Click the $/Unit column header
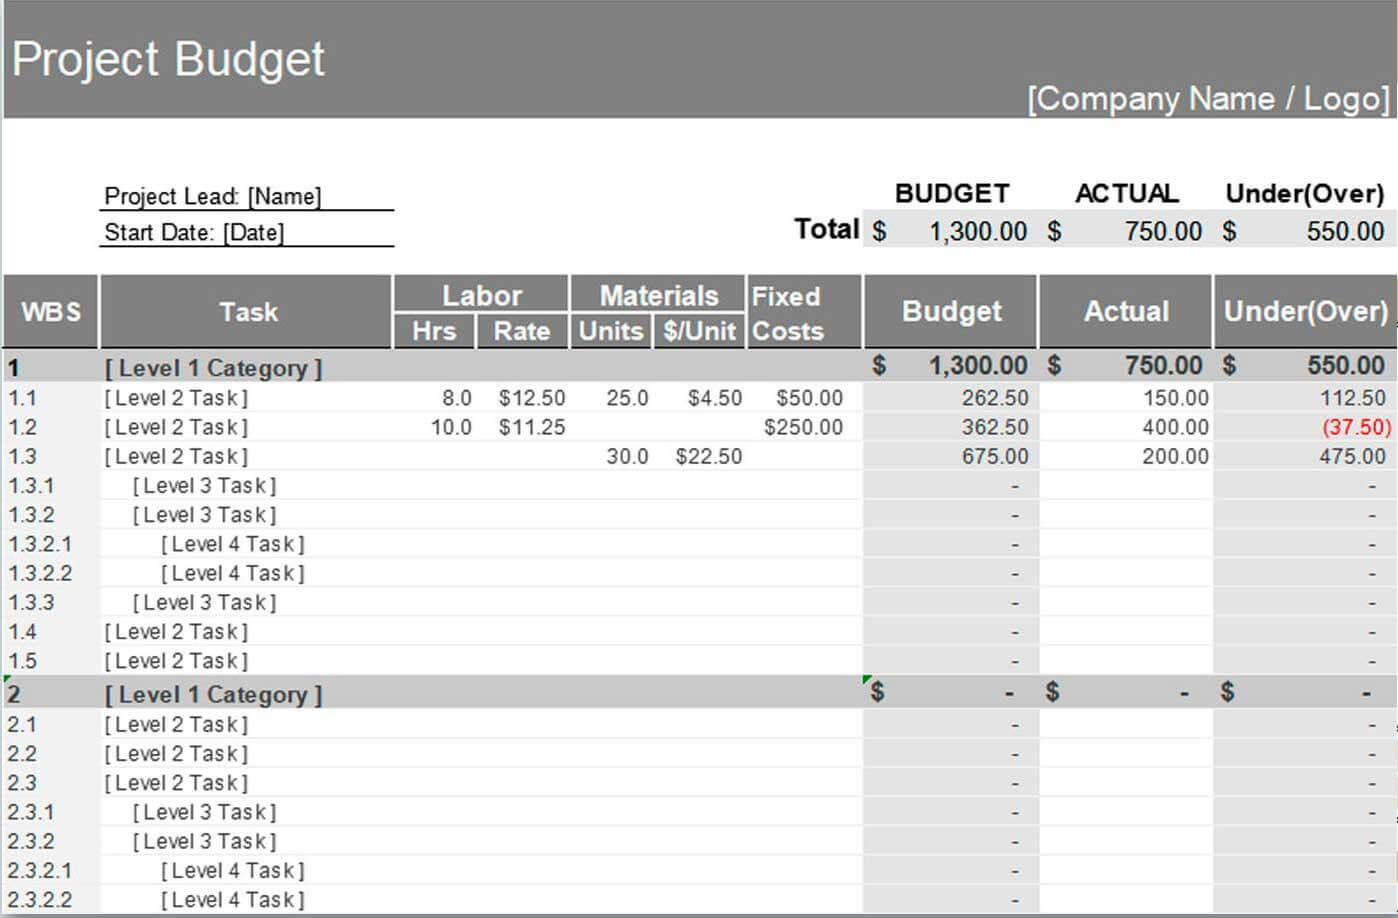This screenshot has width=1398, height=918. point(699,331)
